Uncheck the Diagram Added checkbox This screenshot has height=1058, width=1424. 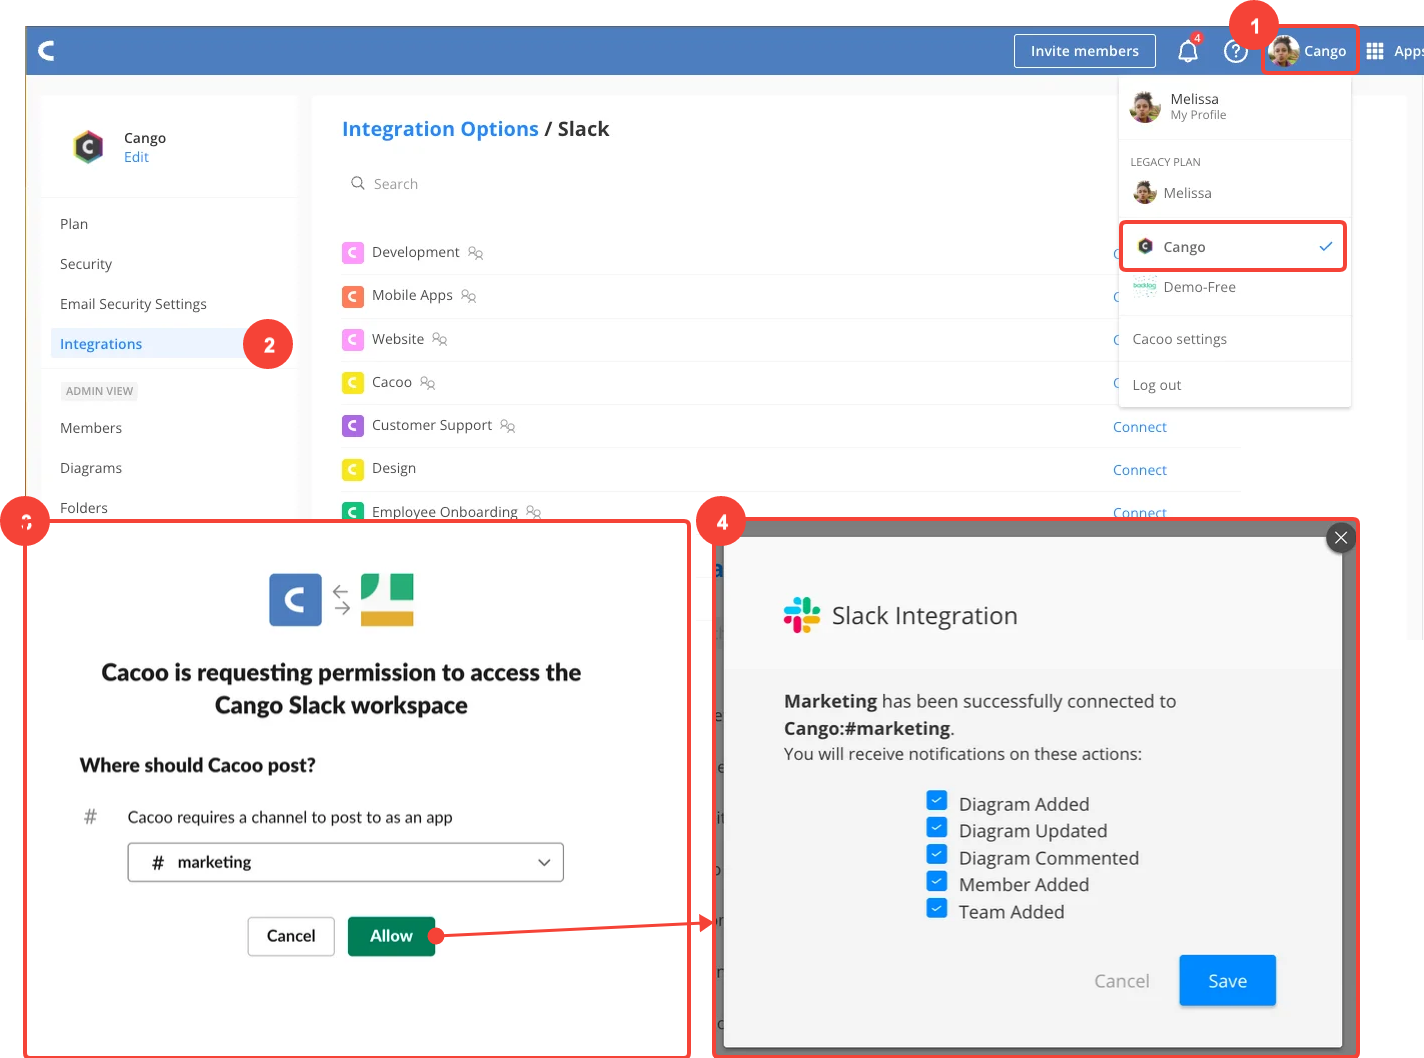pyautogui.click(x=937, y=801)
